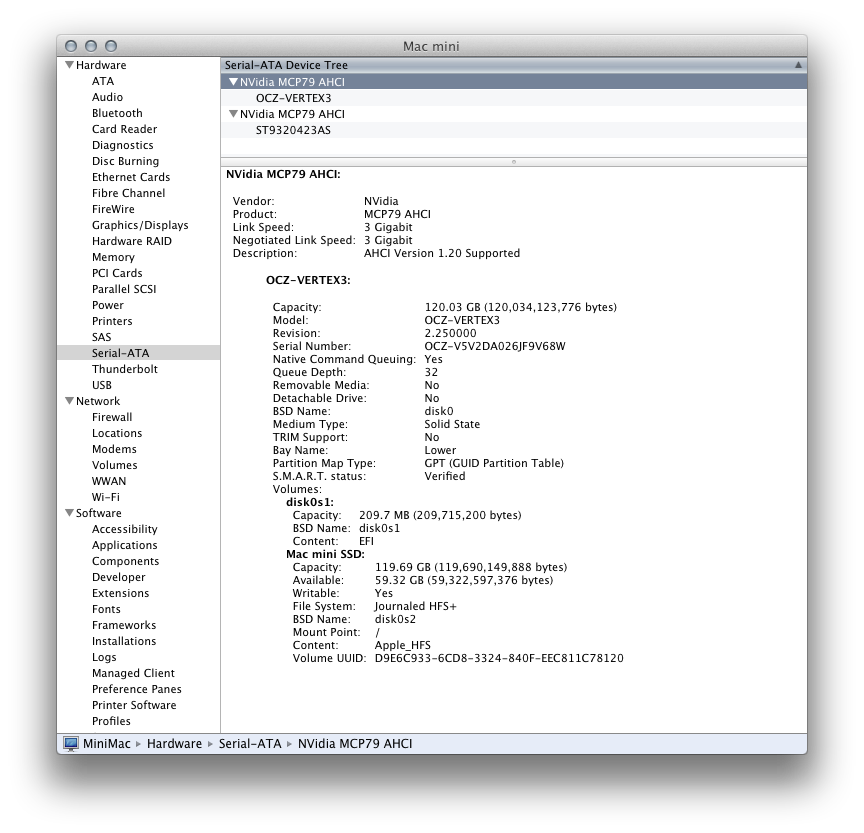Open Installations section
864x833 pixels.
click(125, 641)
